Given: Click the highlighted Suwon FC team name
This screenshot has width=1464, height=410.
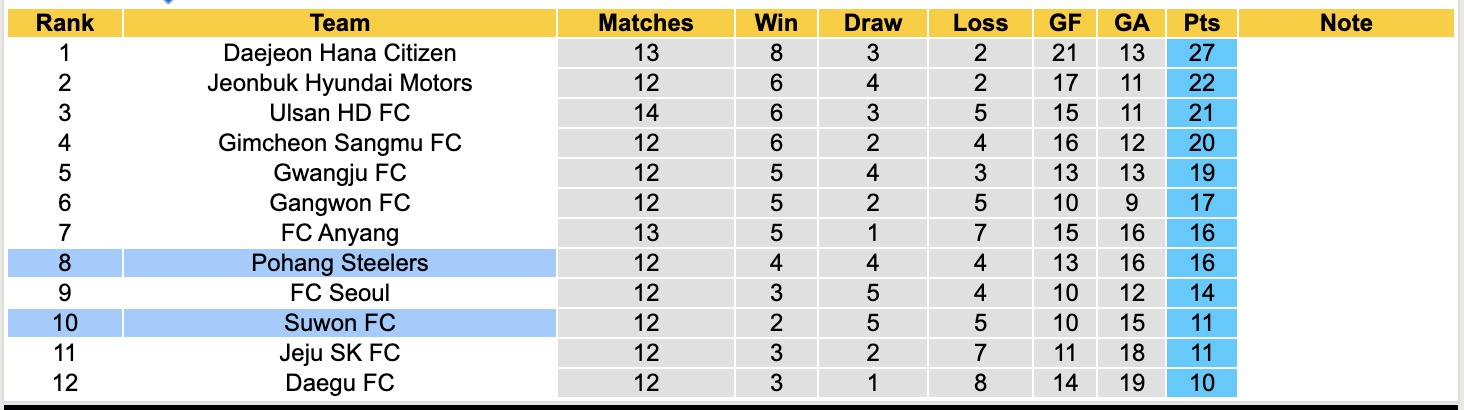Looking at the screenshot, I should 340,323.
